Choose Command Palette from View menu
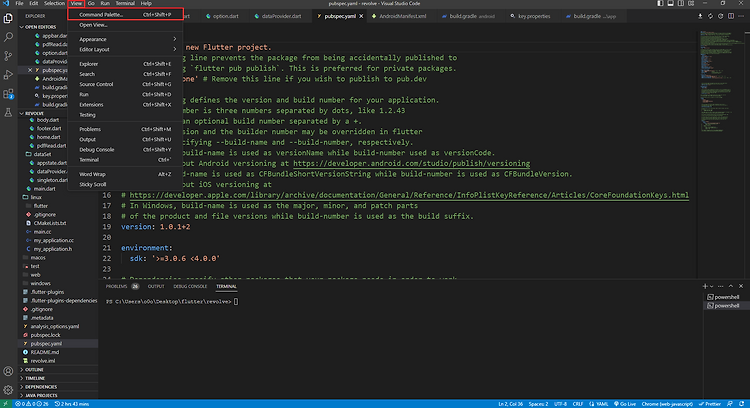 (125, 14)
